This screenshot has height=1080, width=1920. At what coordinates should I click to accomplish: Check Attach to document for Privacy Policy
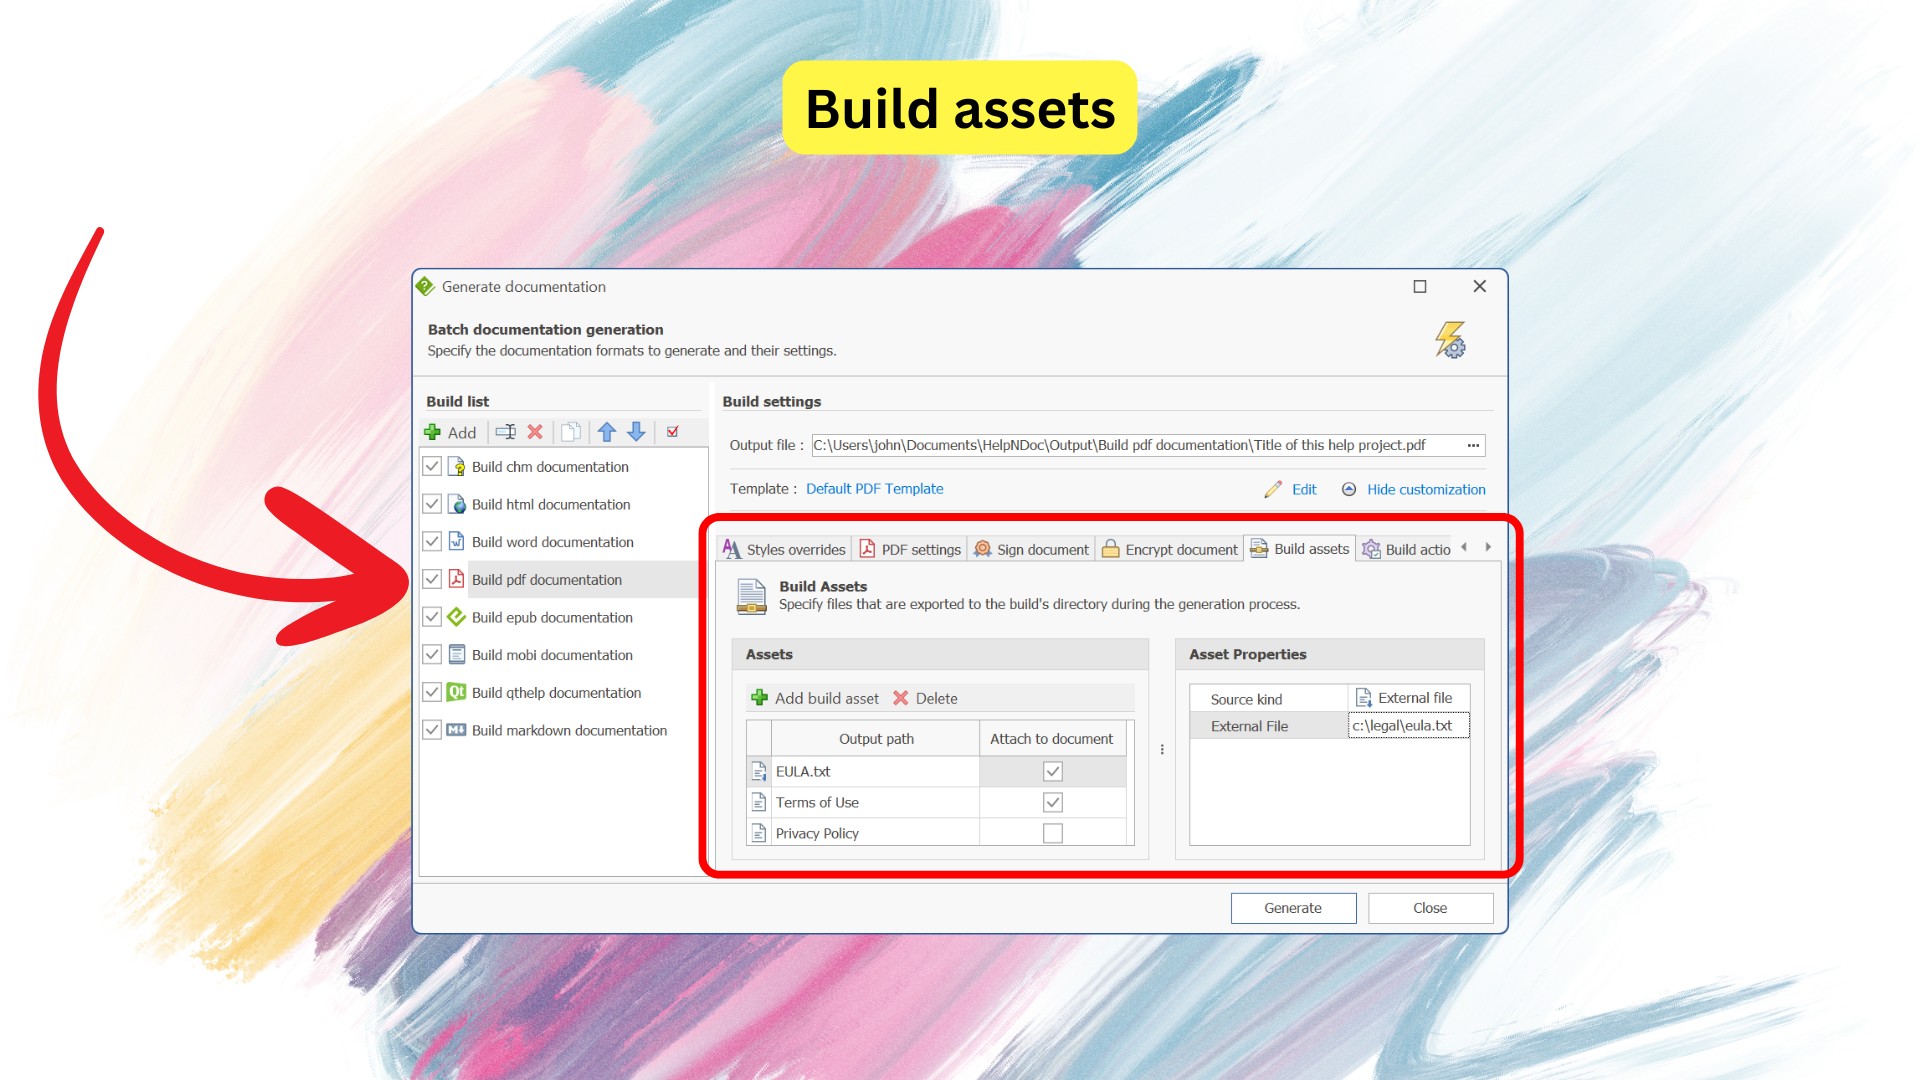tap(1053, 833)
